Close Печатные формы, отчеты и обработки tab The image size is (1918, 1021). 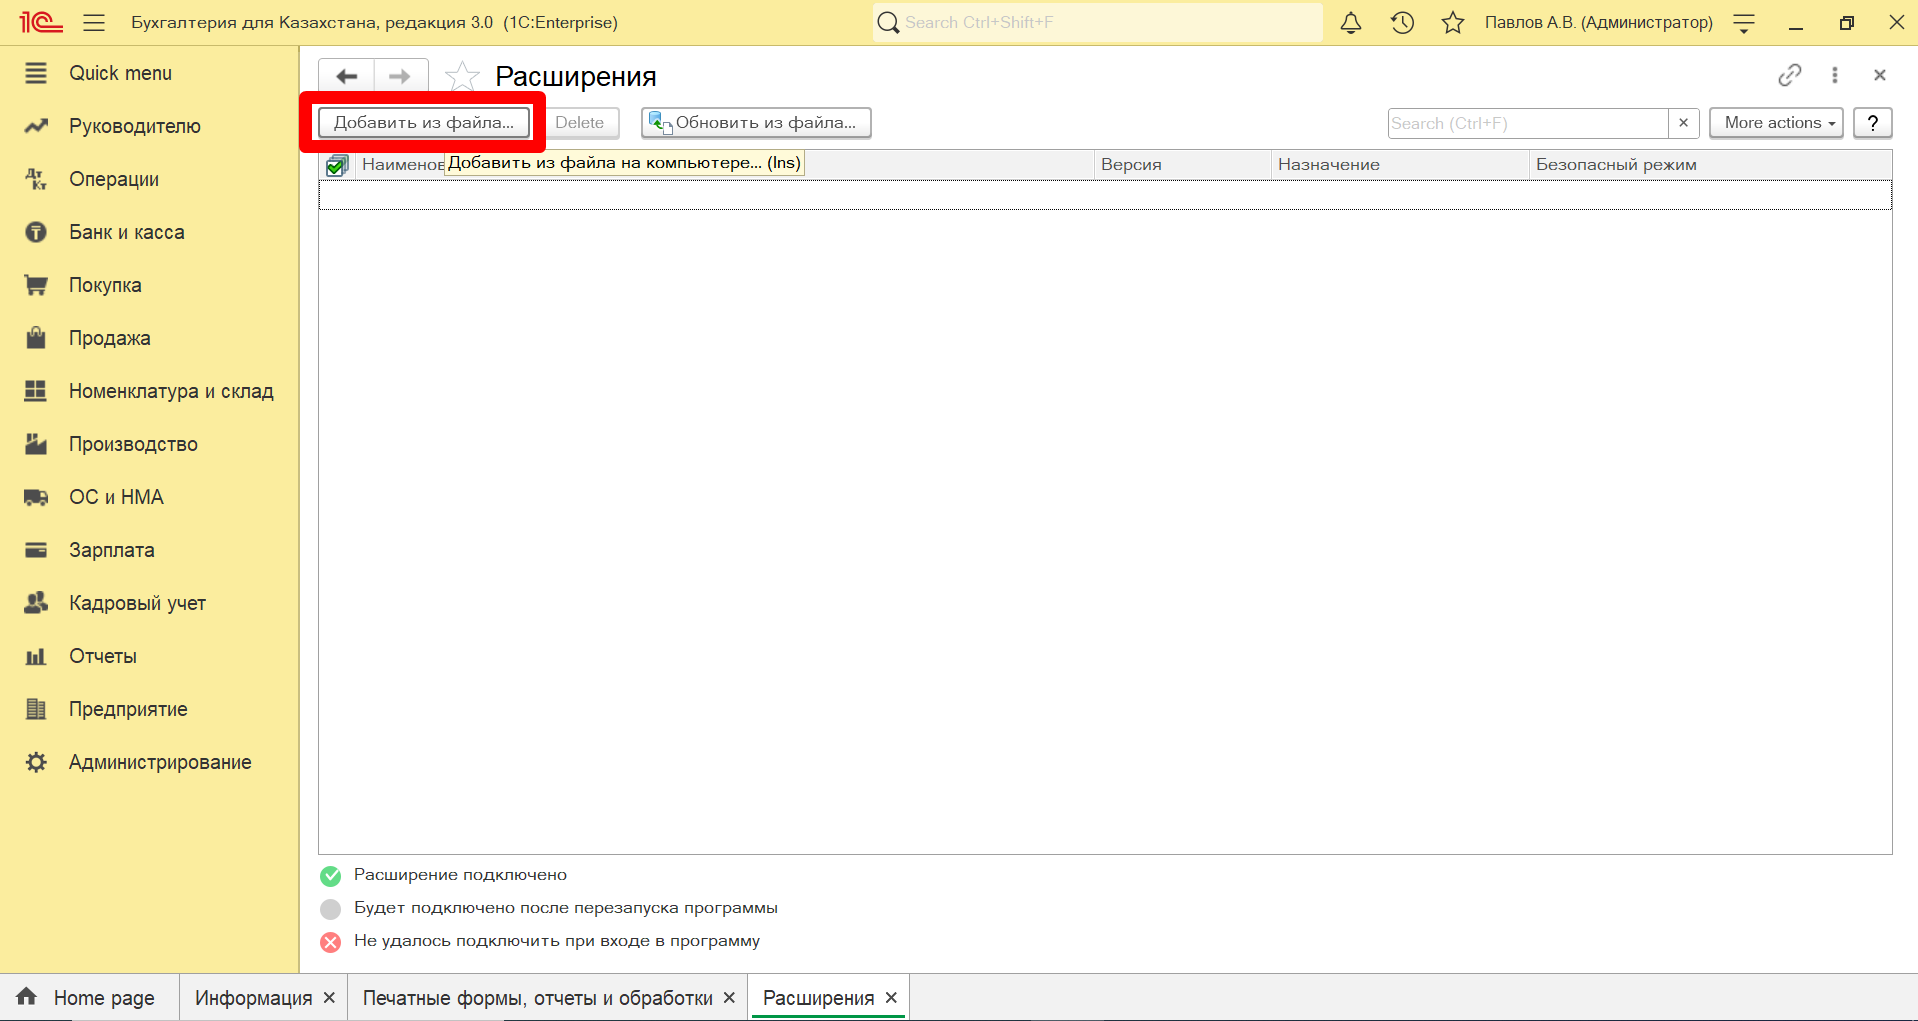729,998
